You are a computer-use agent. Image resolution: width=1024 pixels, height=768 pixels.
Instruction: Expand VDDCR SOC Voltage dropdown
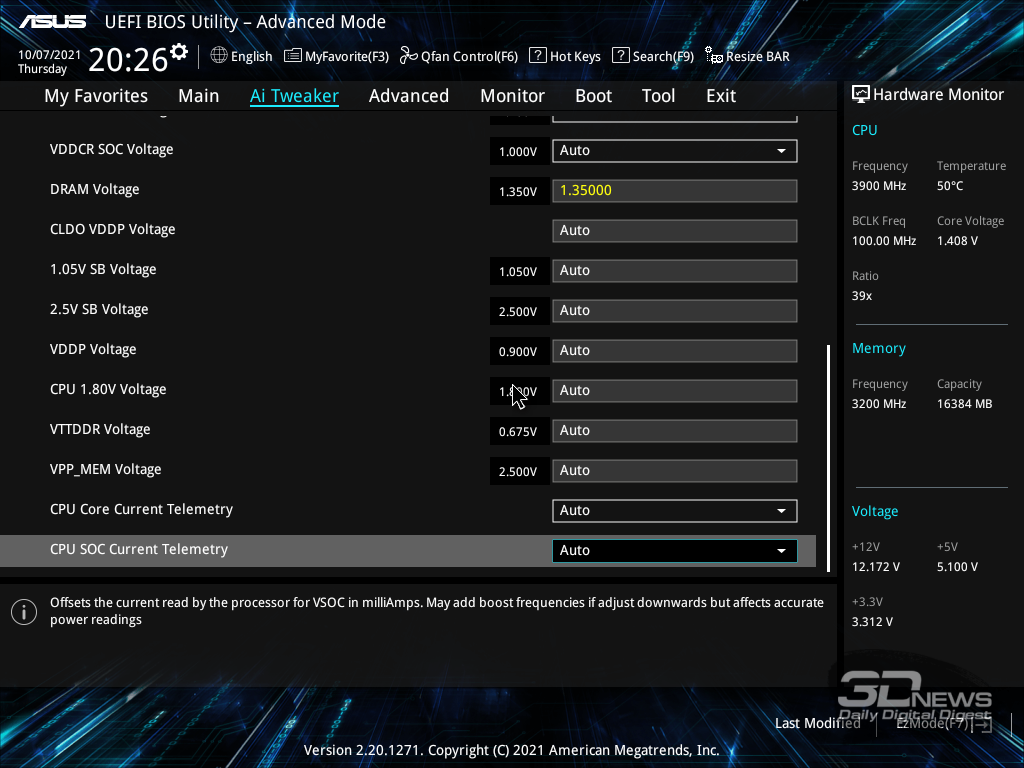[x=675, y=151]
